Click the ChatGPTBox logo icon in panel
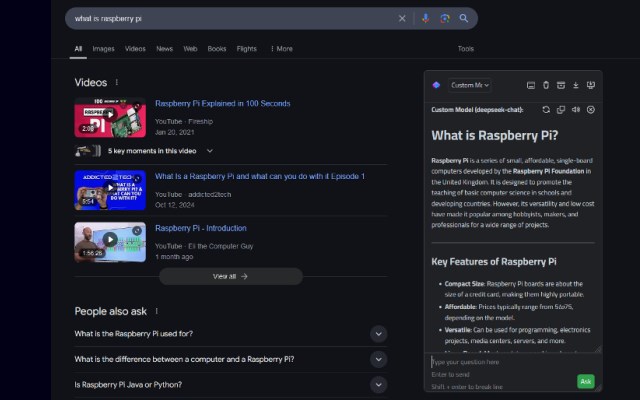Image resolution: width=640 pixels, height=400 pixels. pos(436,85)
